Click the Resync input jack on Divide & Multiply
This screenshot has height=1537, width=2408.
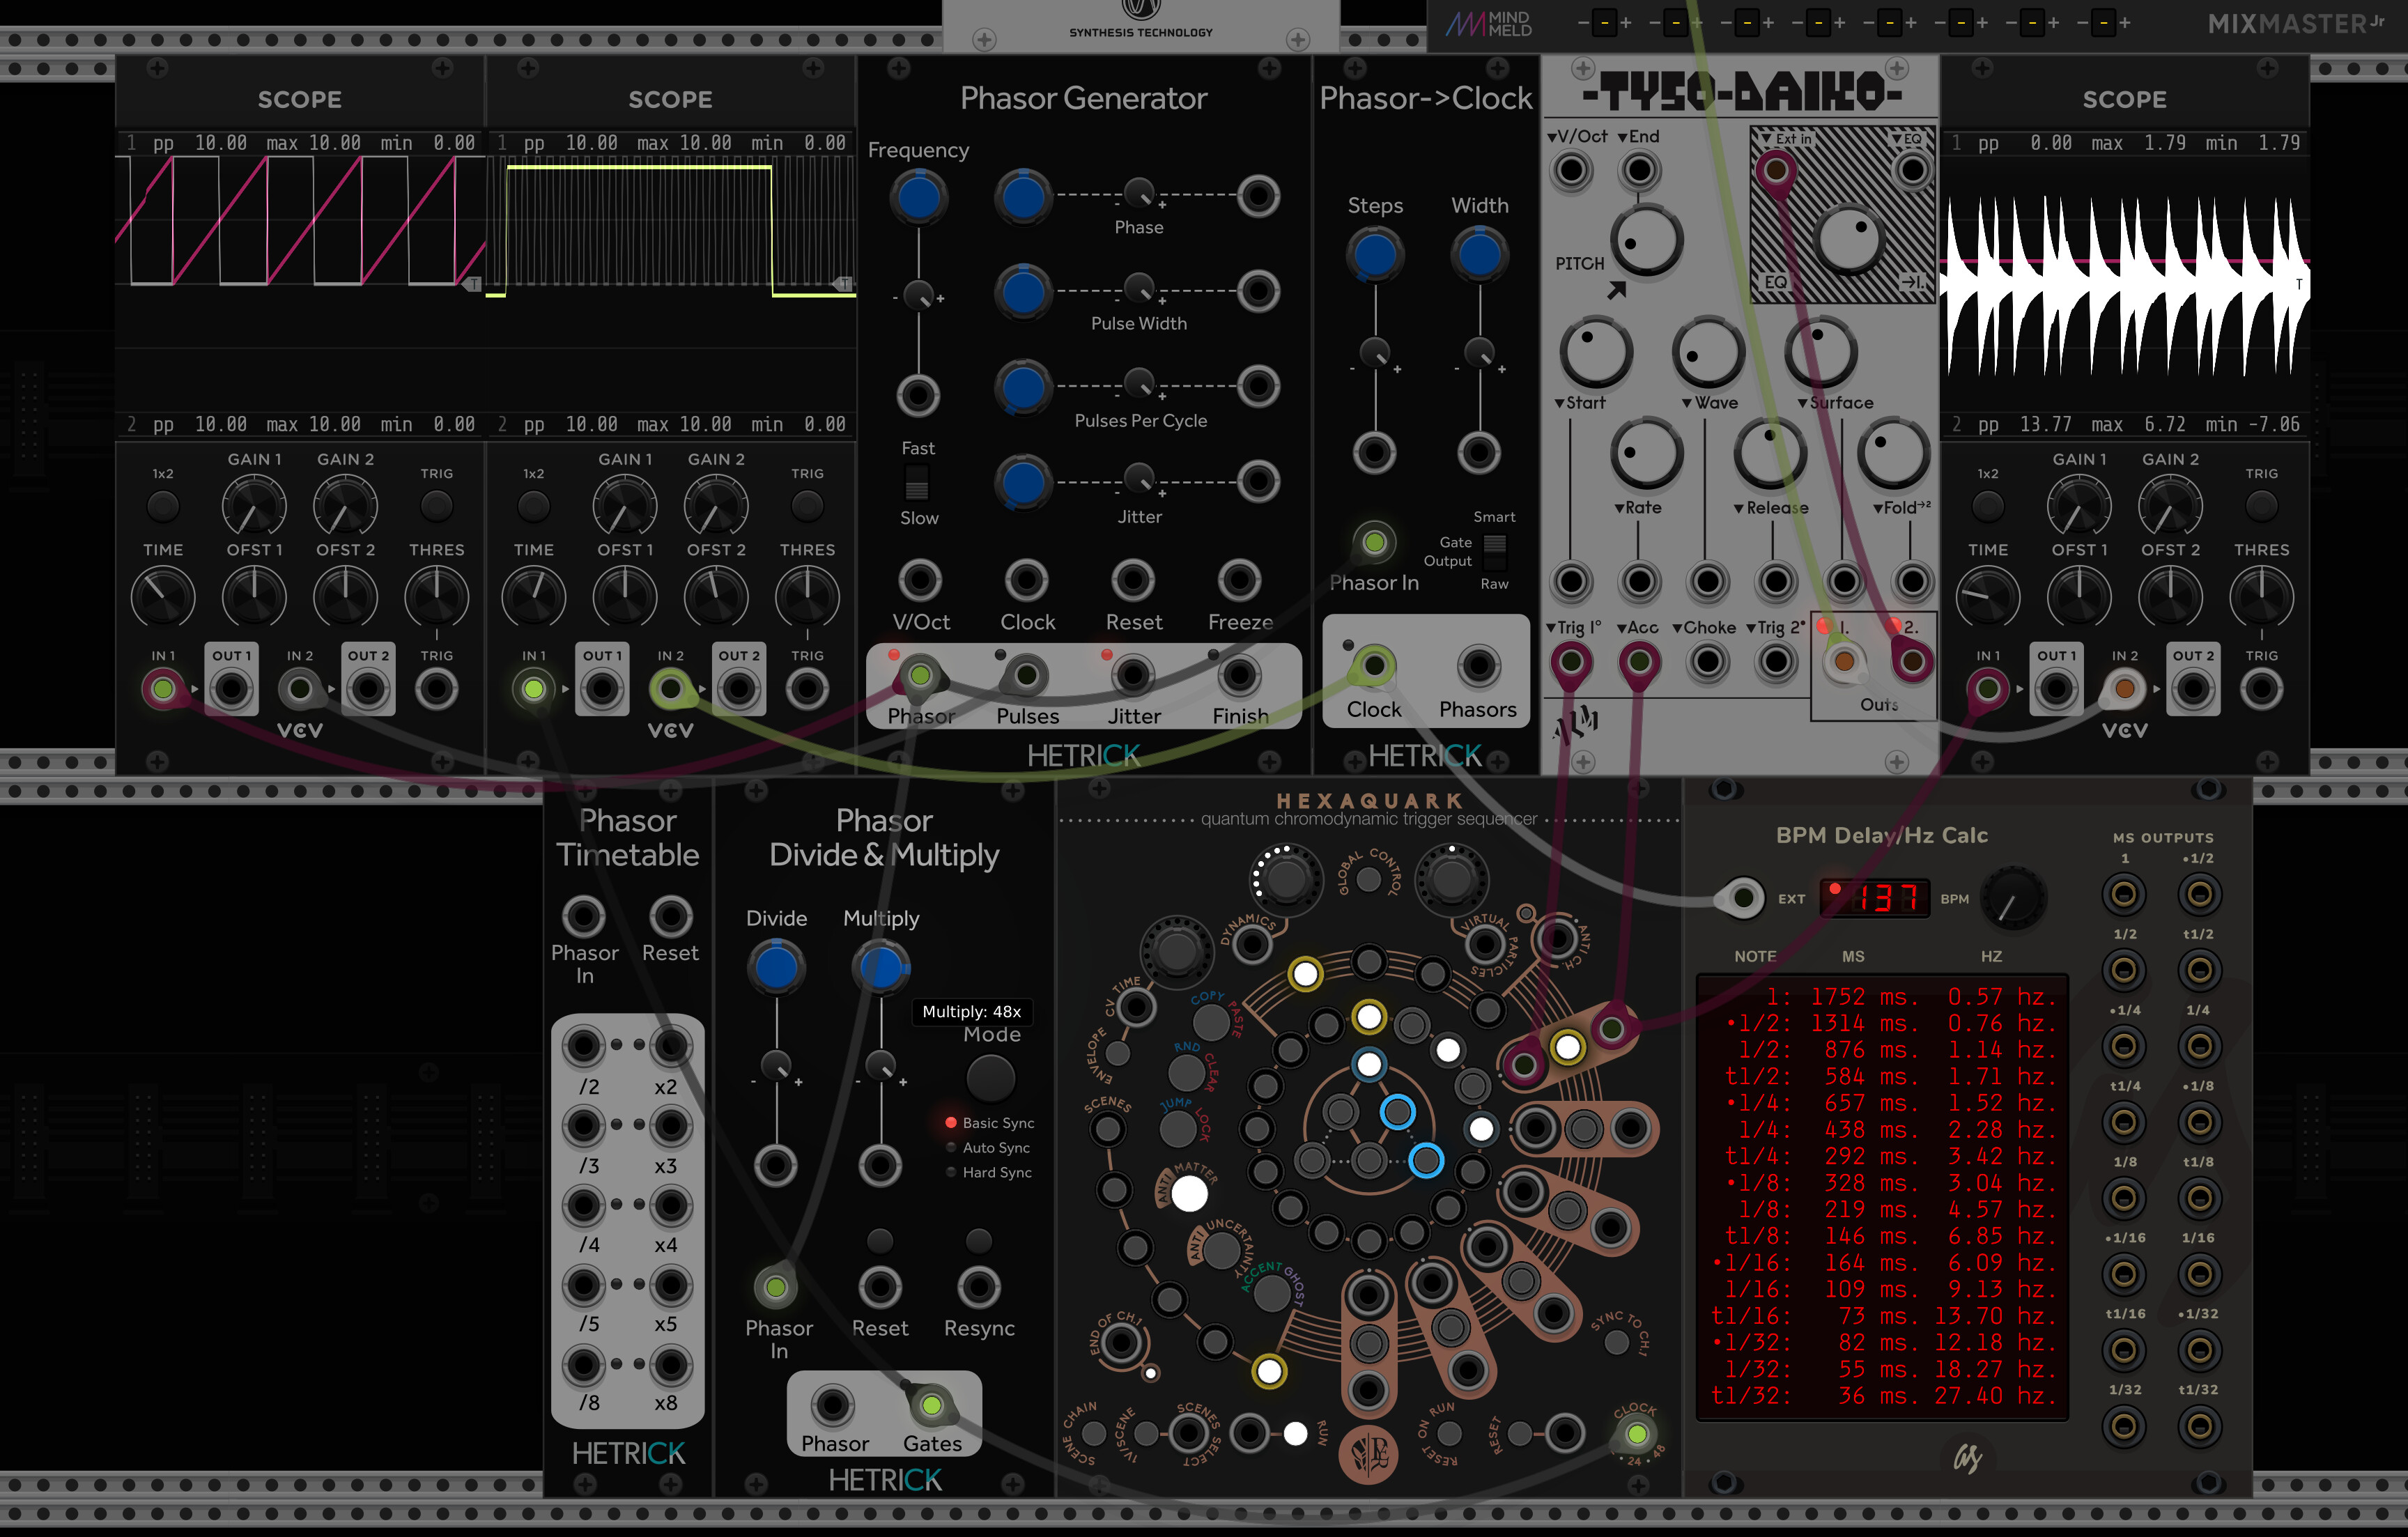click(979, 1287)
